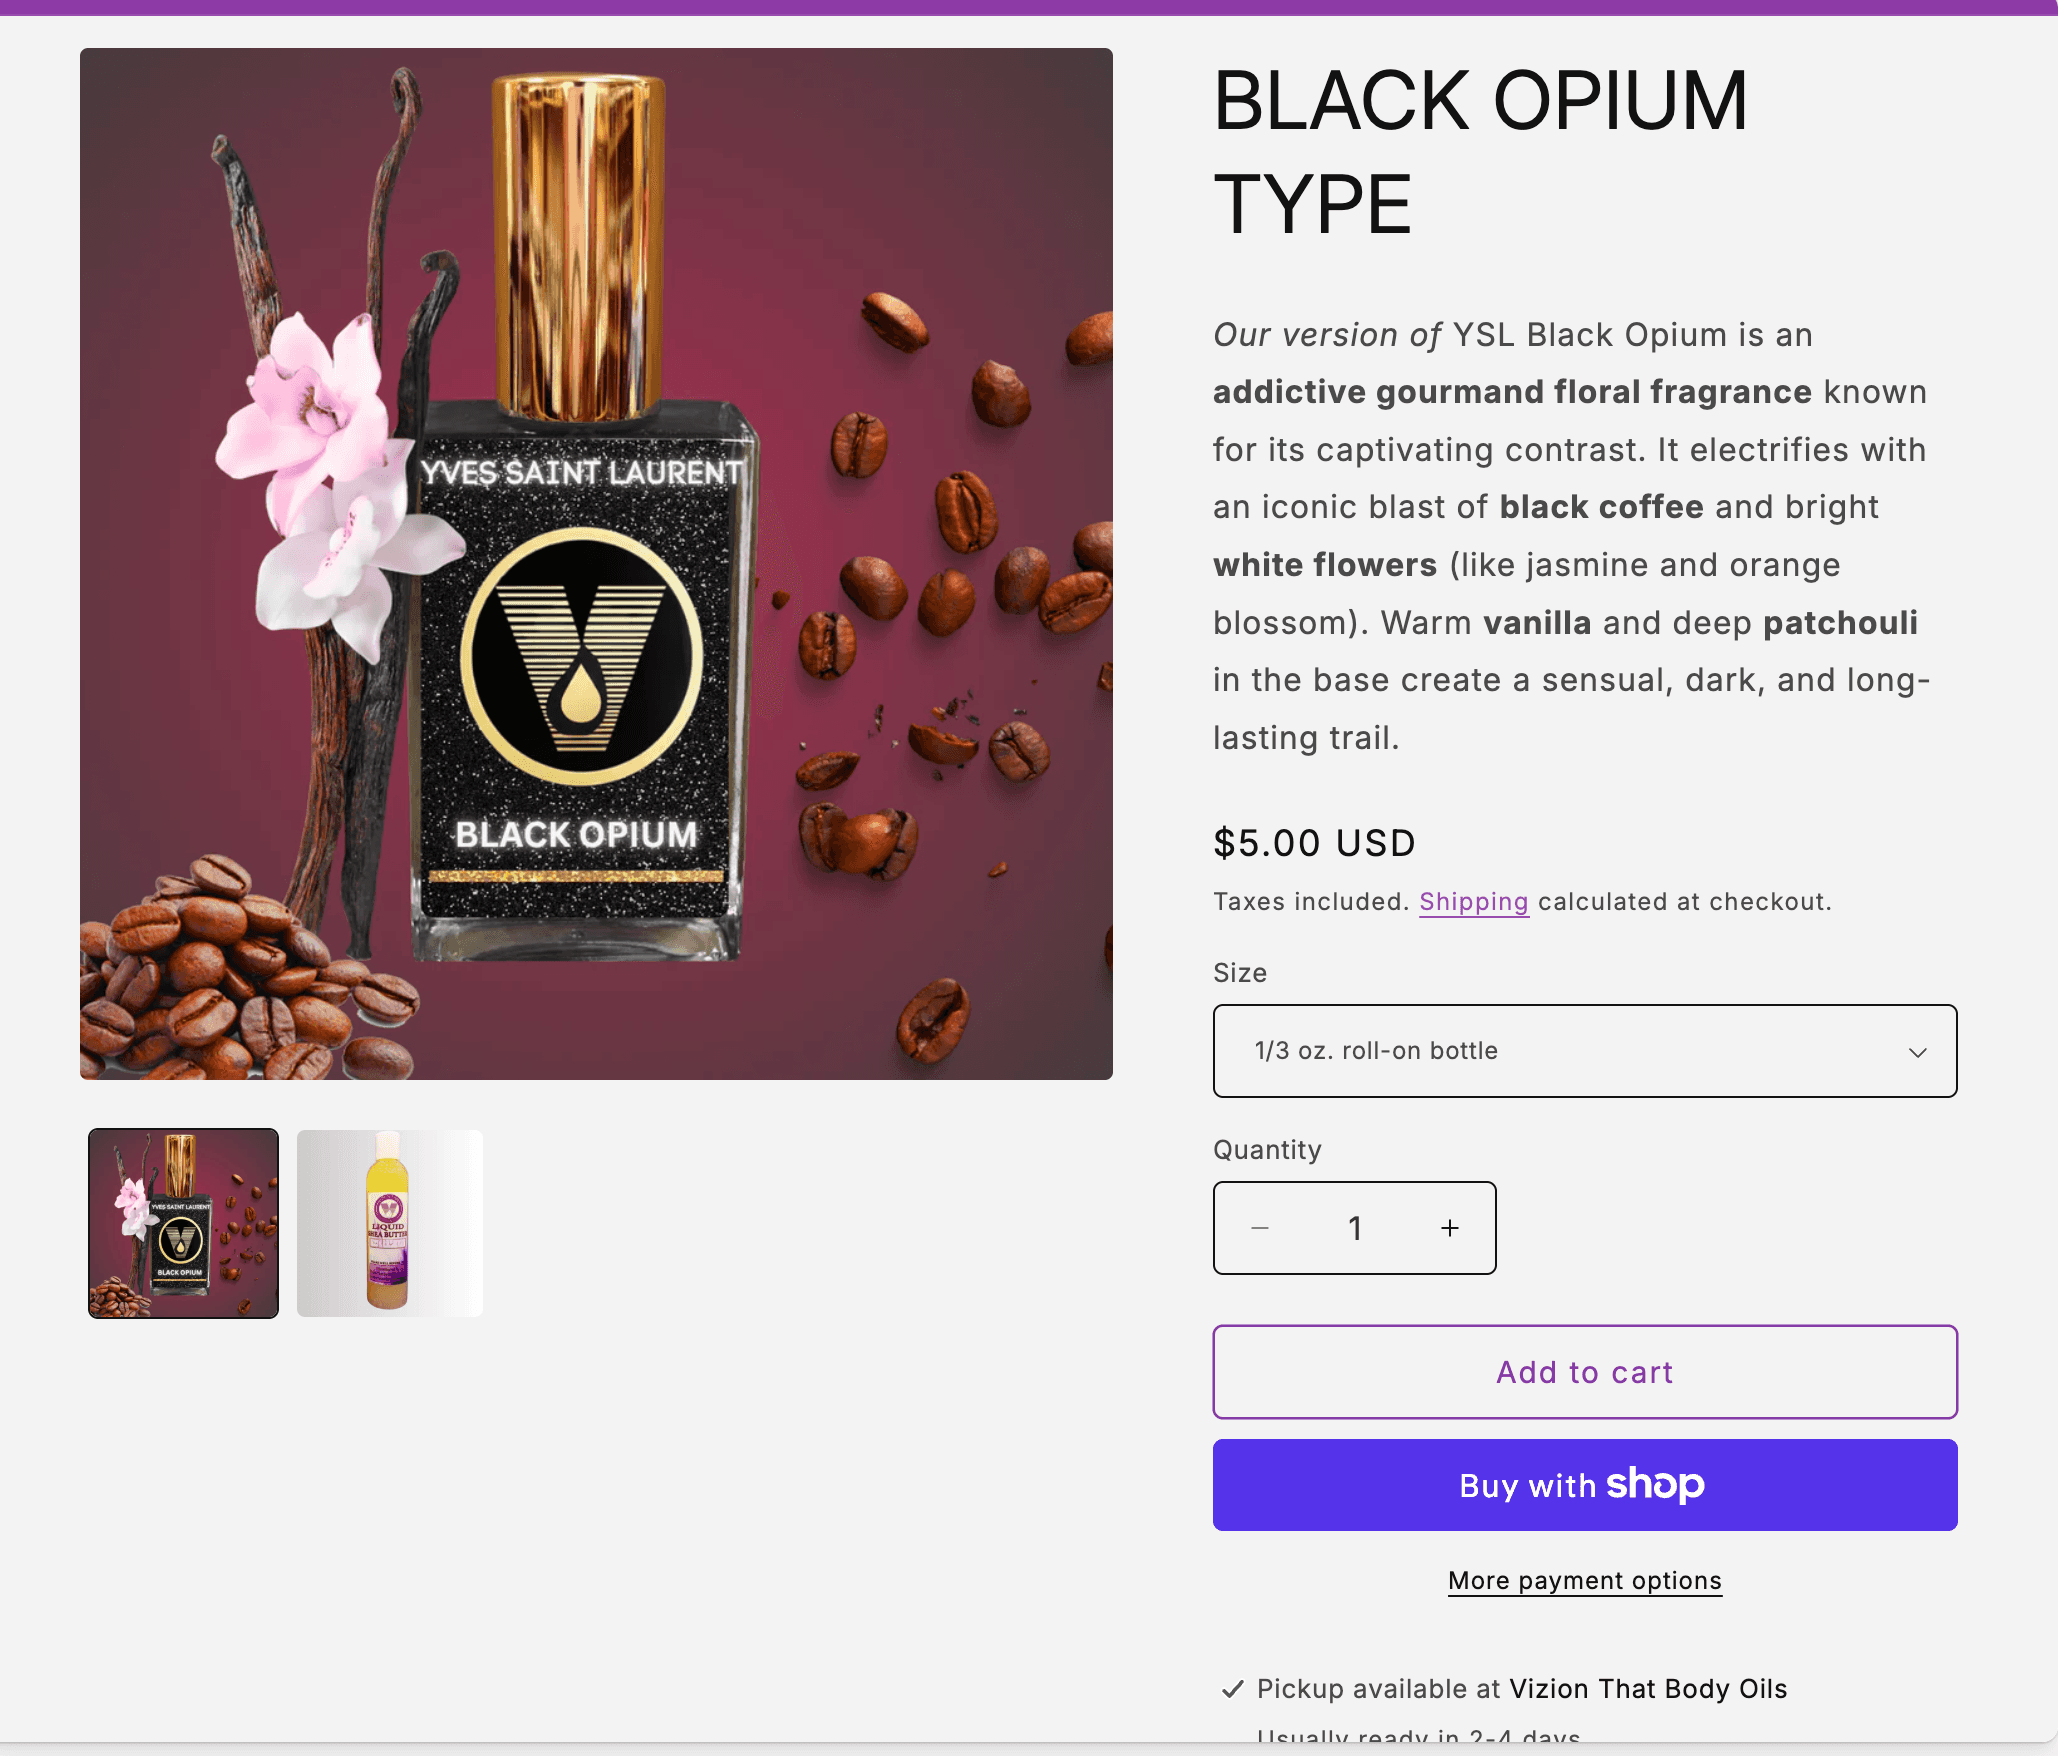View the Liquid Shea Butter thumbnail
Image resolution: width=2058 pixels, height=1756 pixels.
[390, 1223]
